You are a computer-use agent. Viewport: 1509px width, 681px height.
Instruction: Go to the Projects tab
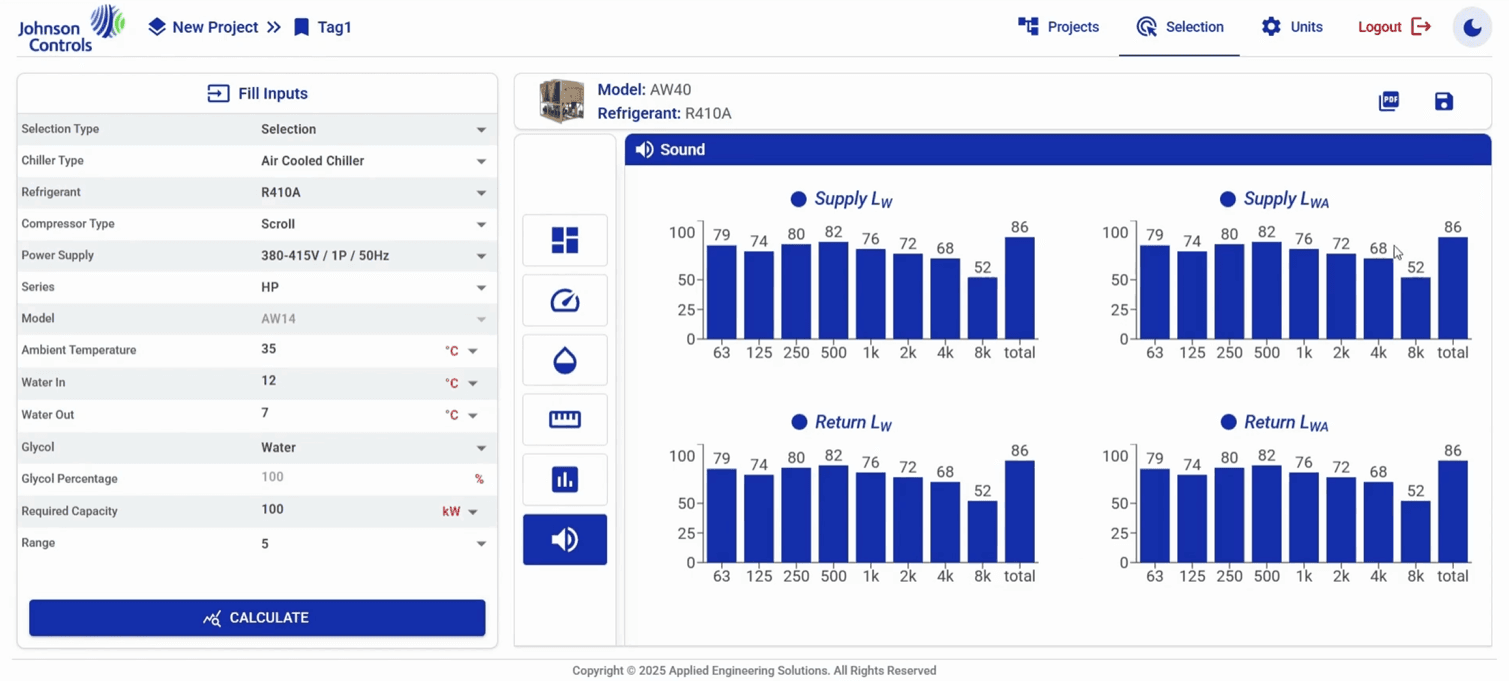[1058, 27]
